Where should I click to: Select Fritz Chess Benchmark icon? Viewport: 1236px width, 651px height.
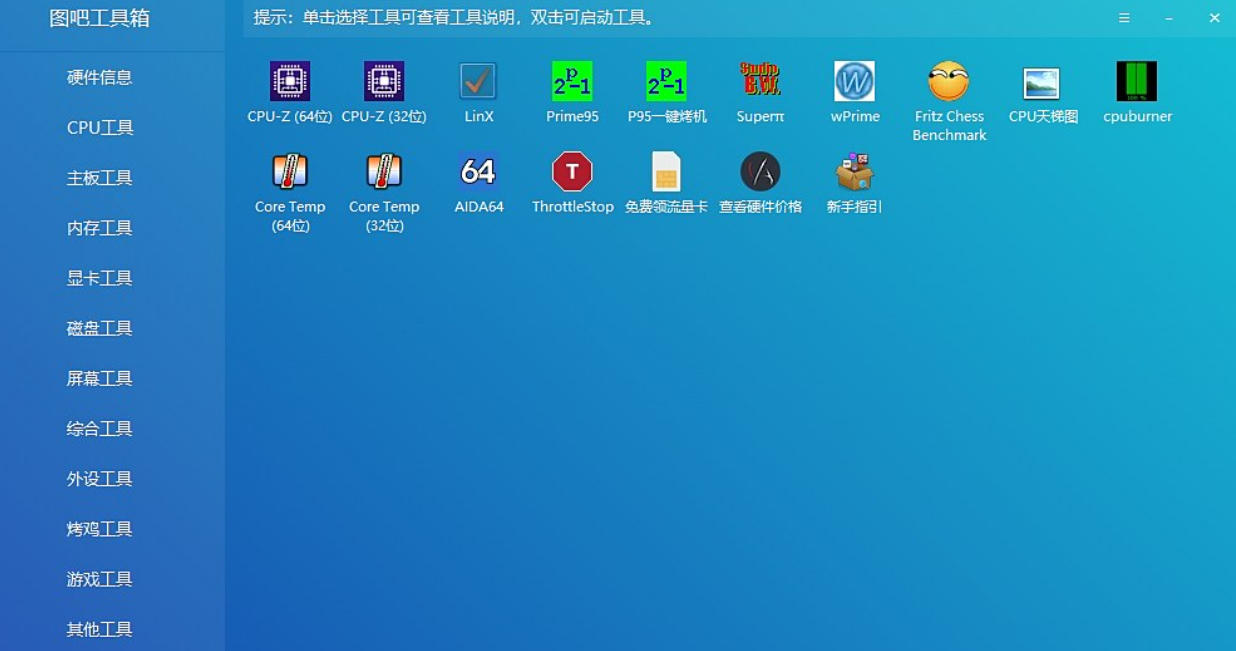click(949, 81)
